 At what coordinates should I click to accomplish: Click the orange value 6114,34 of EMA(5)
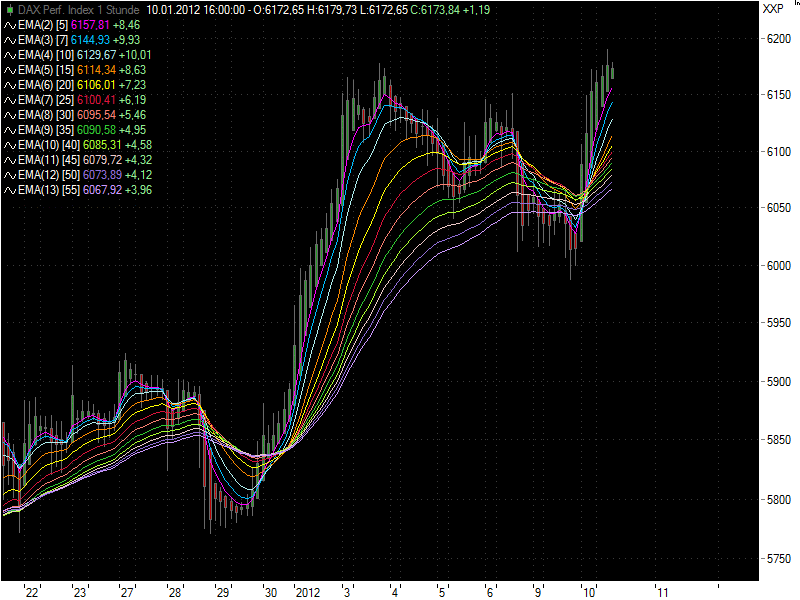[x=96, y=70]
